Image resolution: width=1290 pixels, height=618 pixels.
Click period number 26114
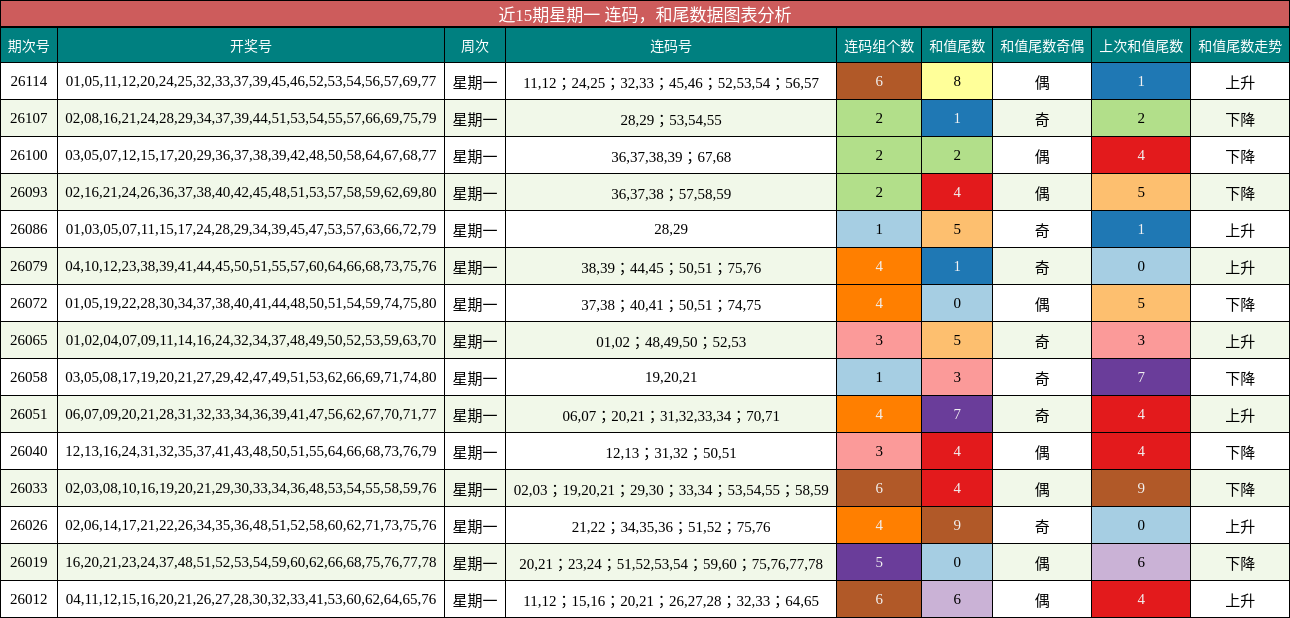coord(29,81)
